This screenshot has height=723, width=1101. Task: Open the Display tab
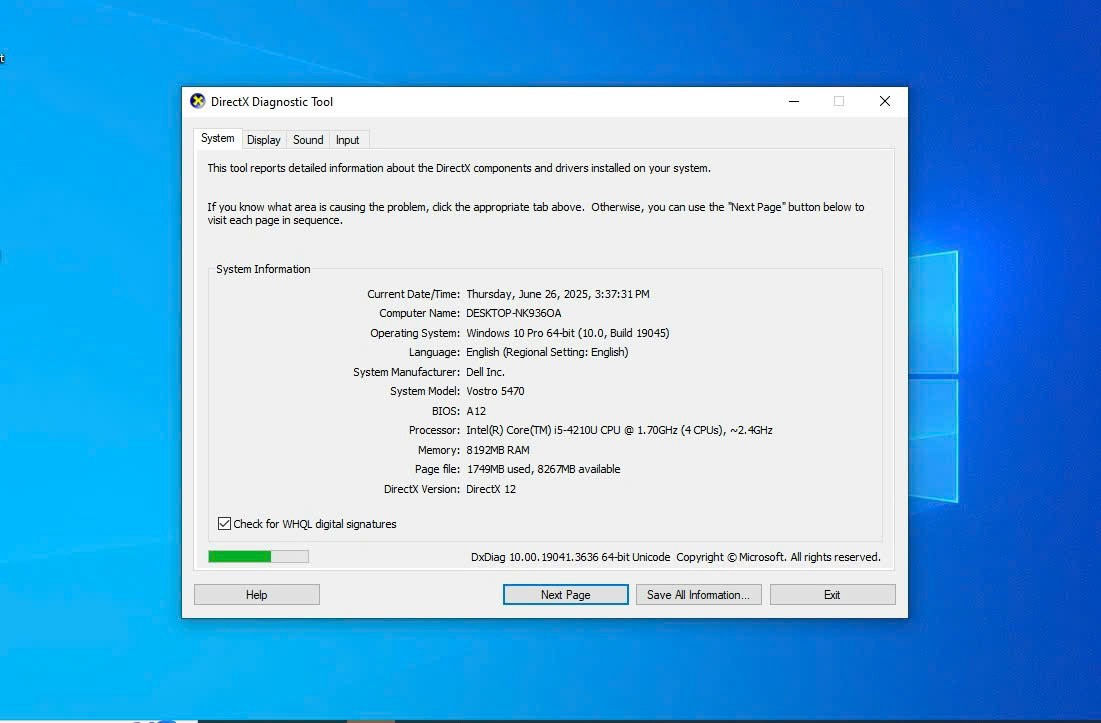(x=264, y=140)
